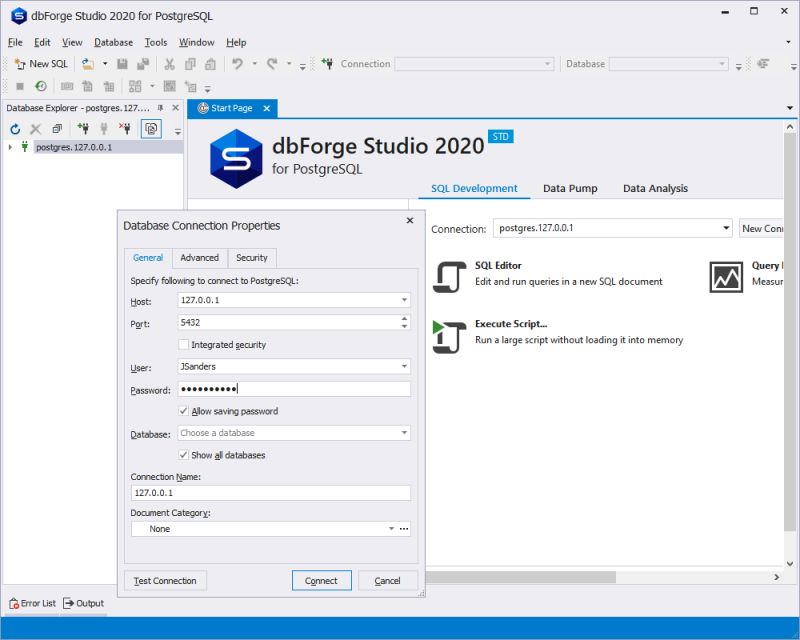This screenshot has width=800, height=640.
Task: Click the Query Profiler chart icon
Action: (x=726, y=277)
